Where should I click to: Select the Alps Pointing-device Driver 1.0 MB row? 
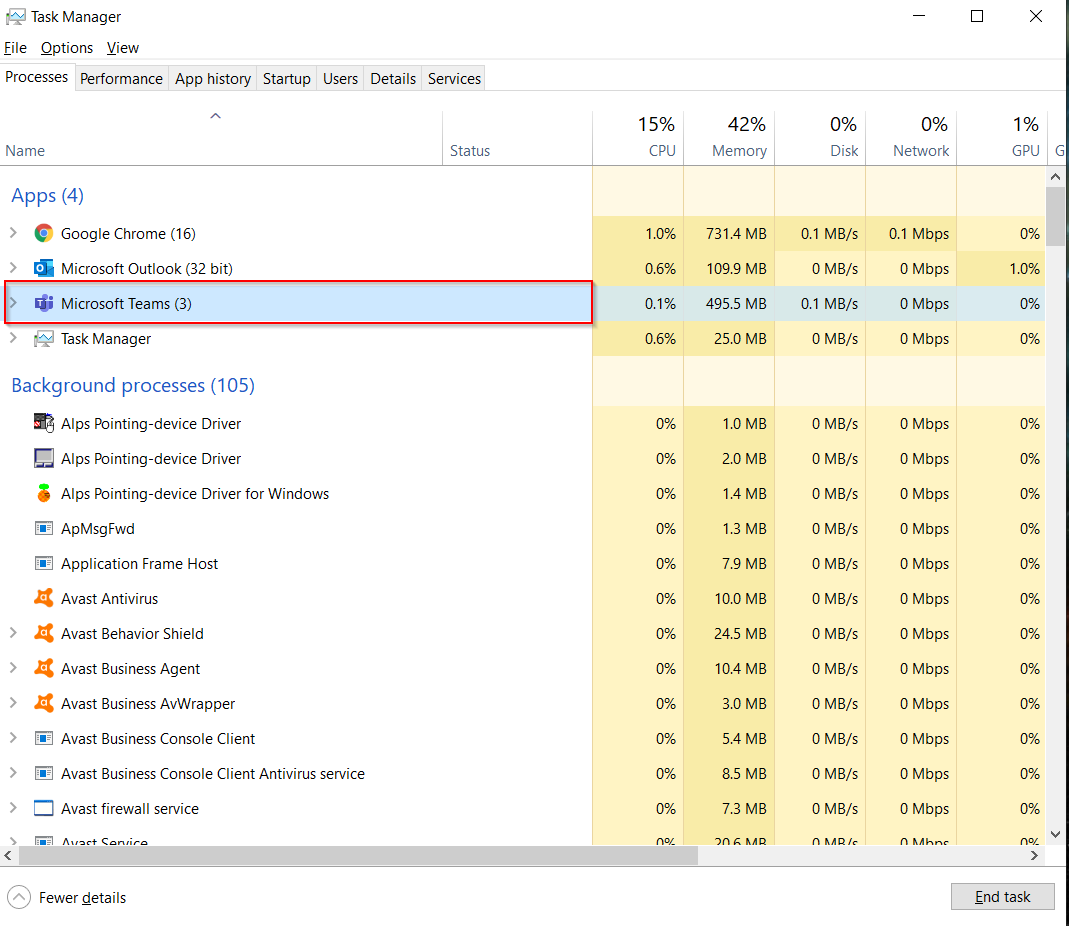(x=522, y=423)
